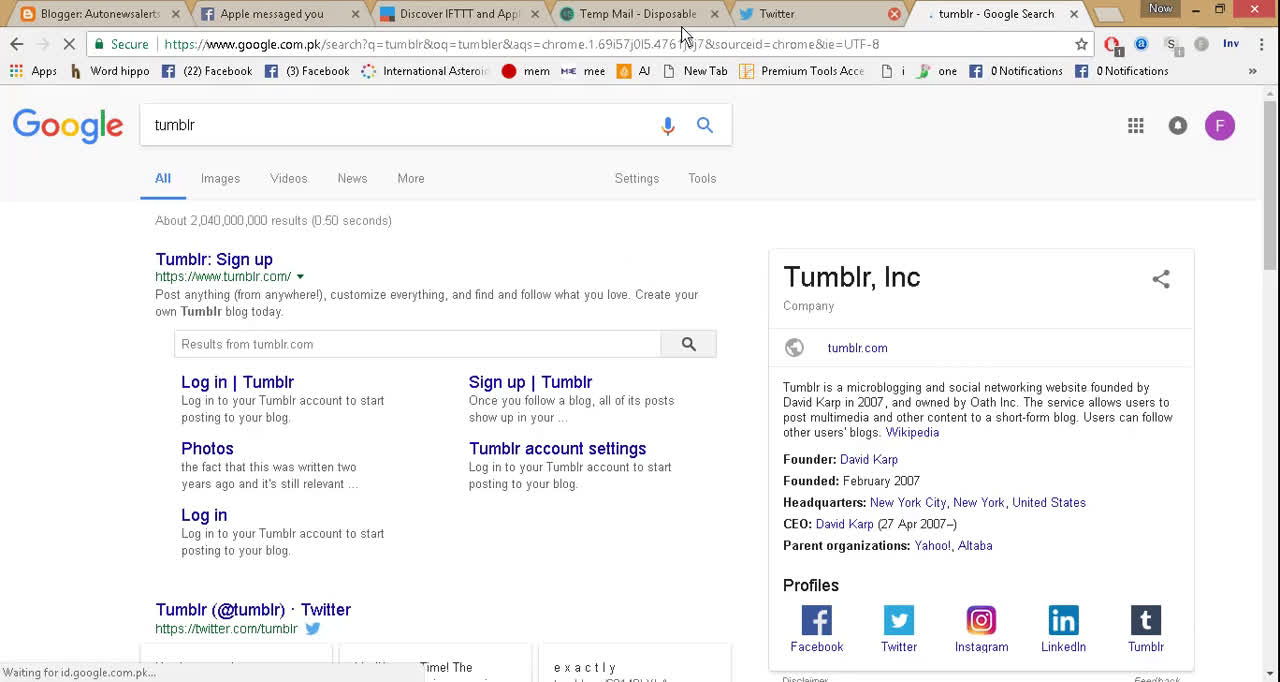Click the voice search microphone icon
The height and width of the screenshot is (682, 1280).
(668, 126)
